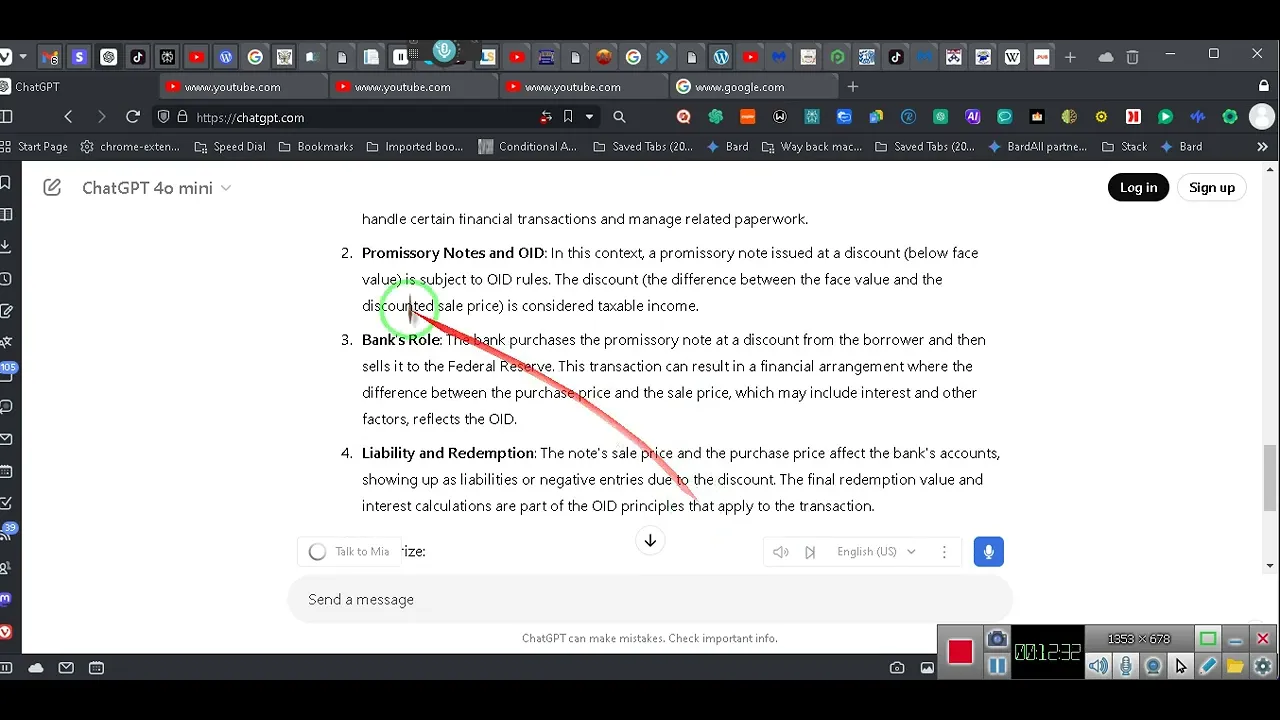Click the status bar cloud sync icon
Viewport: 1280px width, 720px height.
click(36, 668)
